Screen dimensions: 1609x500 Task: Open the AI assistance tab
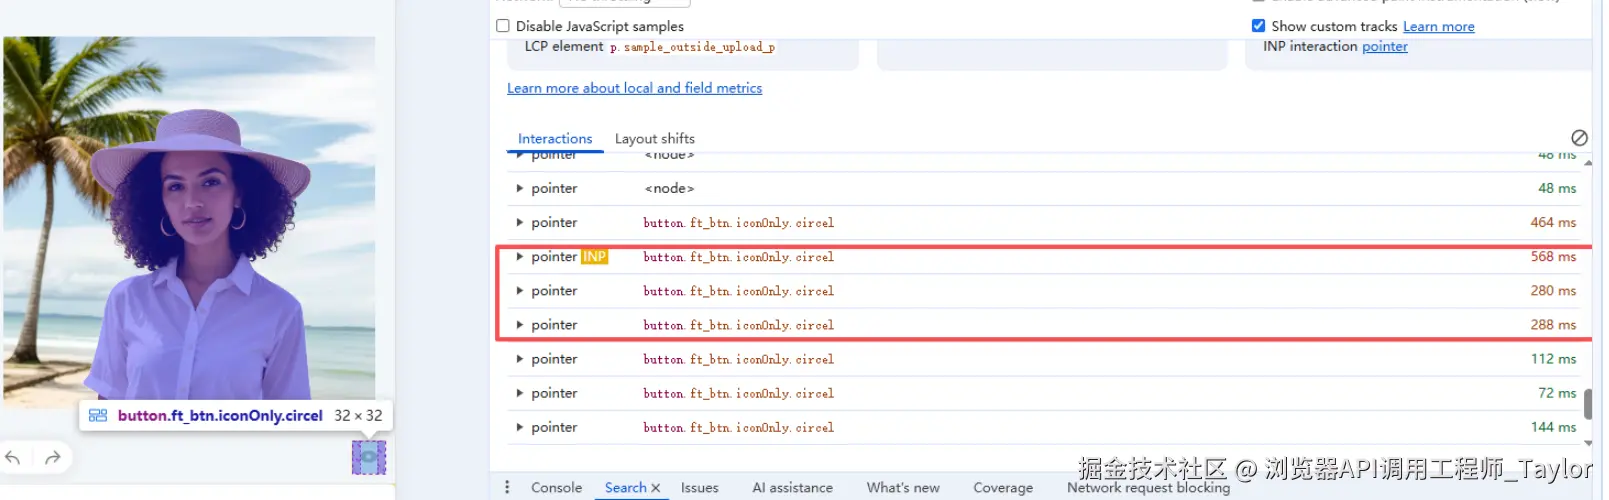click(793, 488)
